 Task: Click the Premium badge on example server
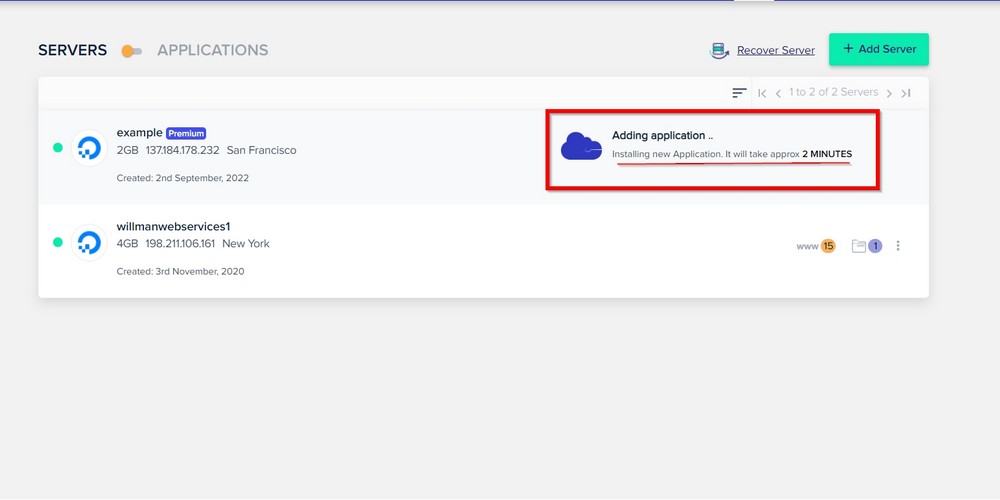(186, 133)
